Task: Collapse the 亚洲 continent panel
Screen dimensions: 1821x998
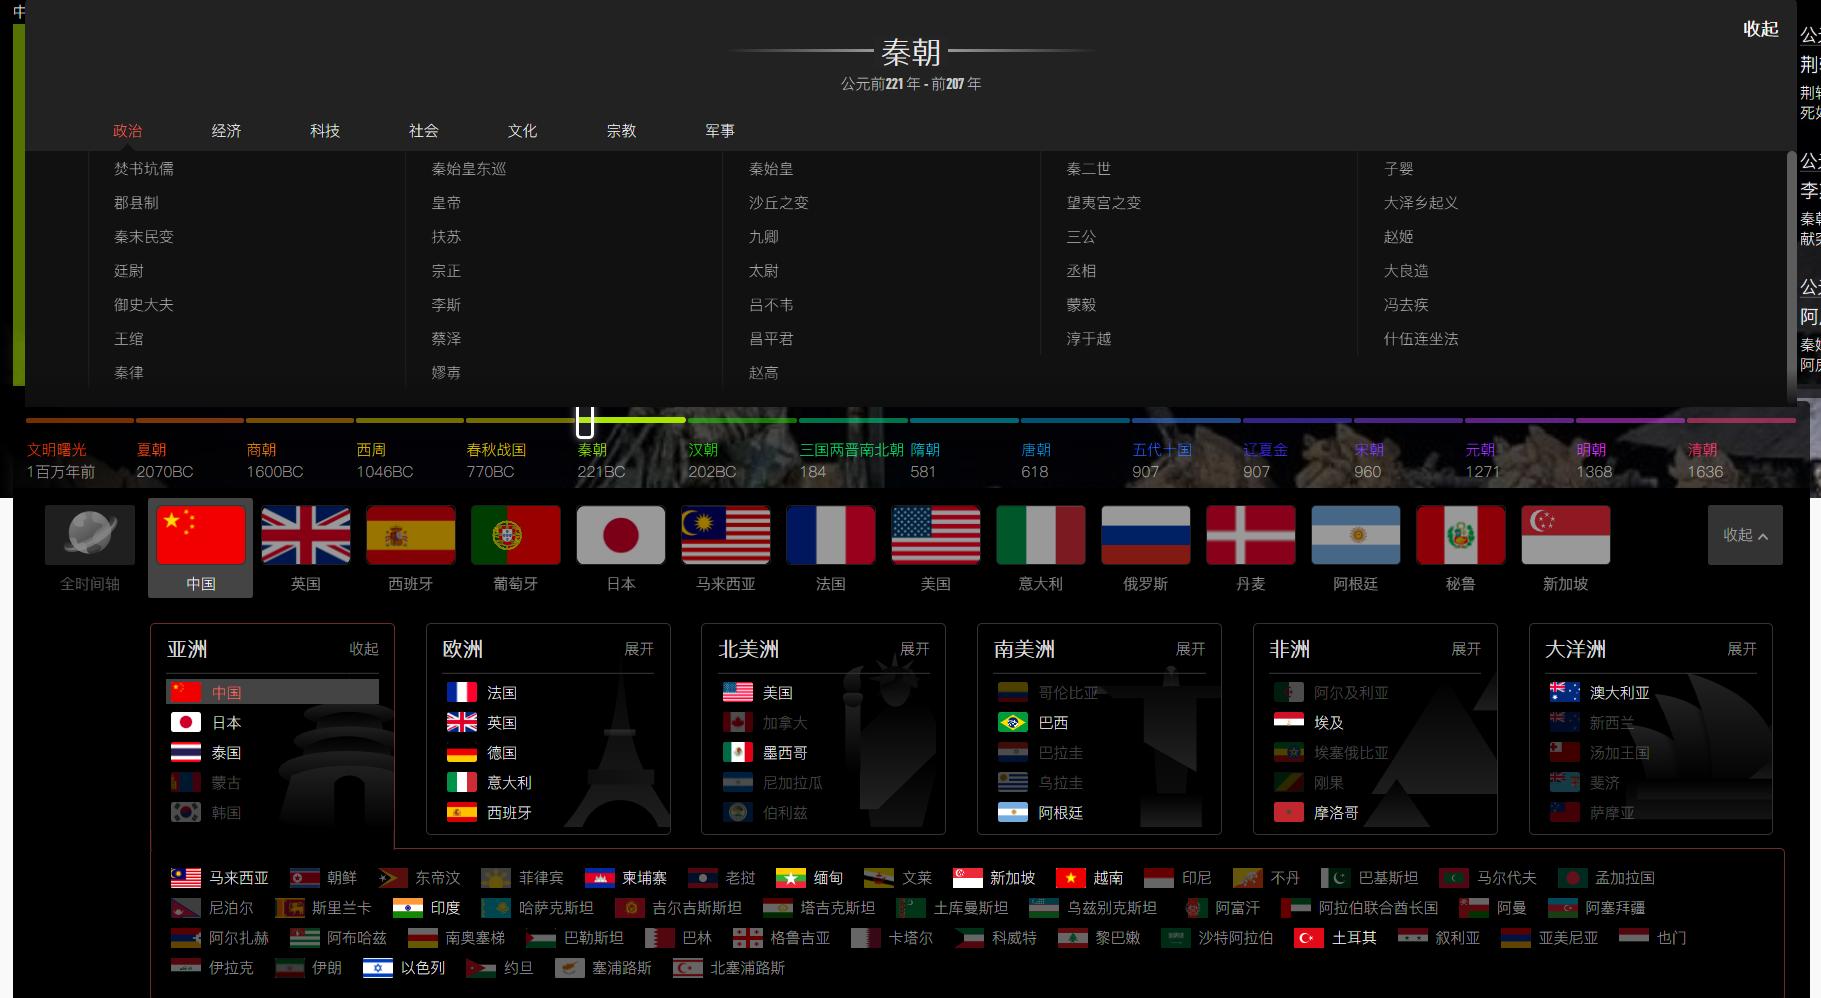Action: tap(364, 649)
